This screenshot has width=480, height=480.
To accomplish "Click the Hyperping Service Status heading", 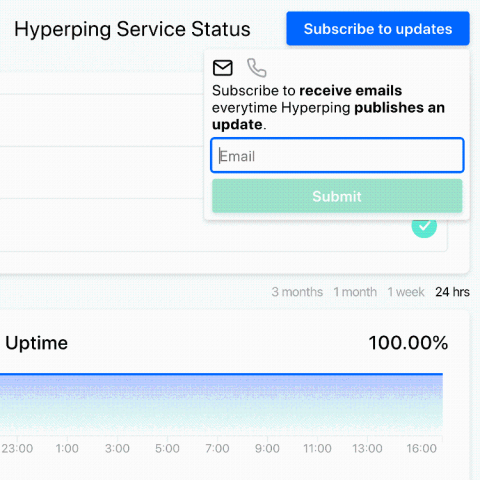I will (x=132, y=29).
